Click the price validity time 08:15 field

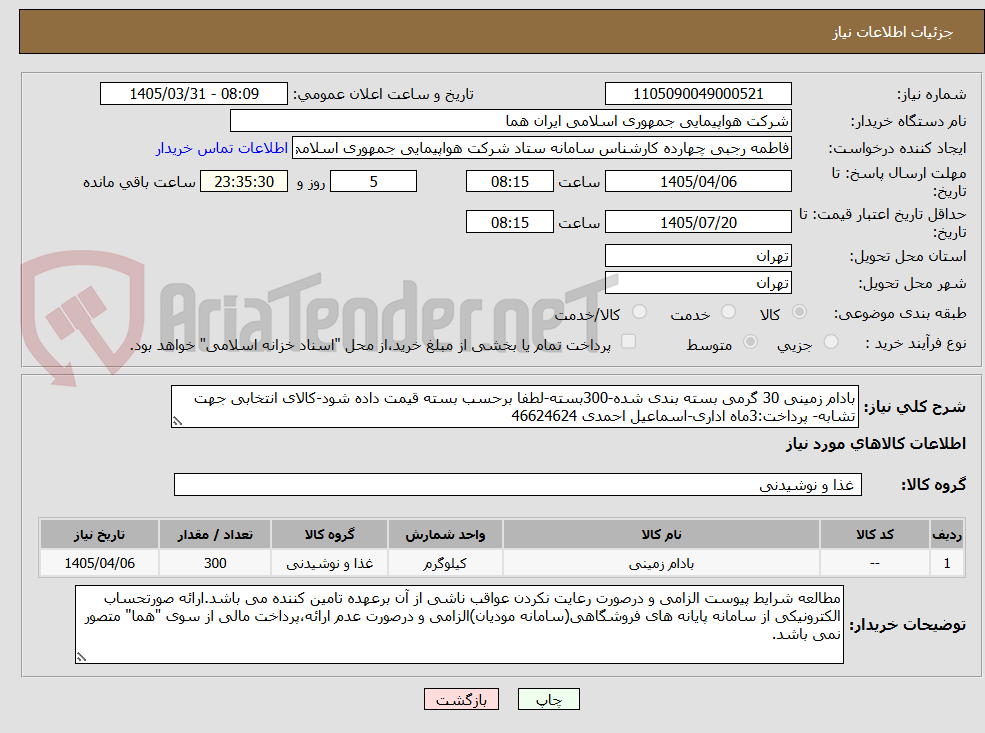coord(509,222)
